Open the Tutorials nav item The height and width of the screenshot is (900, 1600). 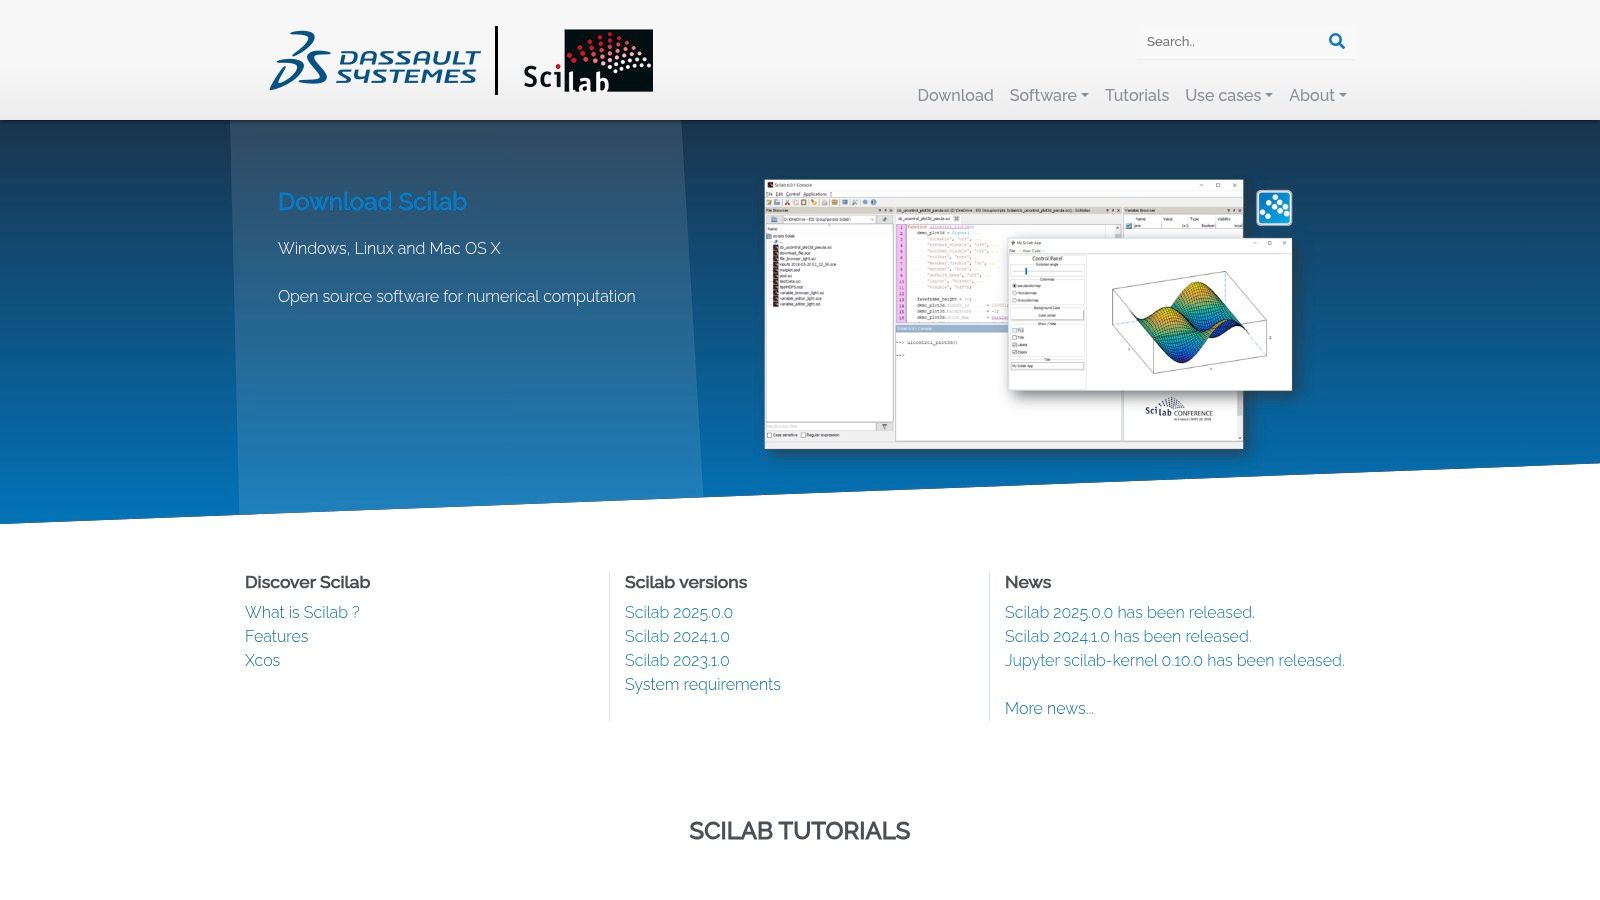(x=1137, y=95)
